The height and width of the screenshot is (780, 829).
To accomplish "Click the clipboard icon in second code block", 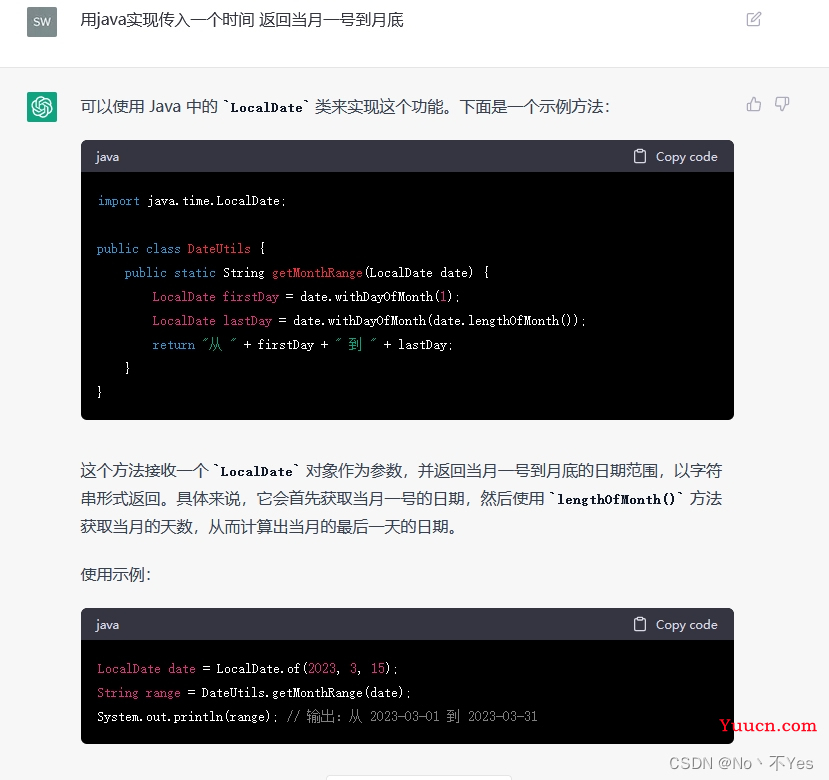I will (x=640, y=625).
